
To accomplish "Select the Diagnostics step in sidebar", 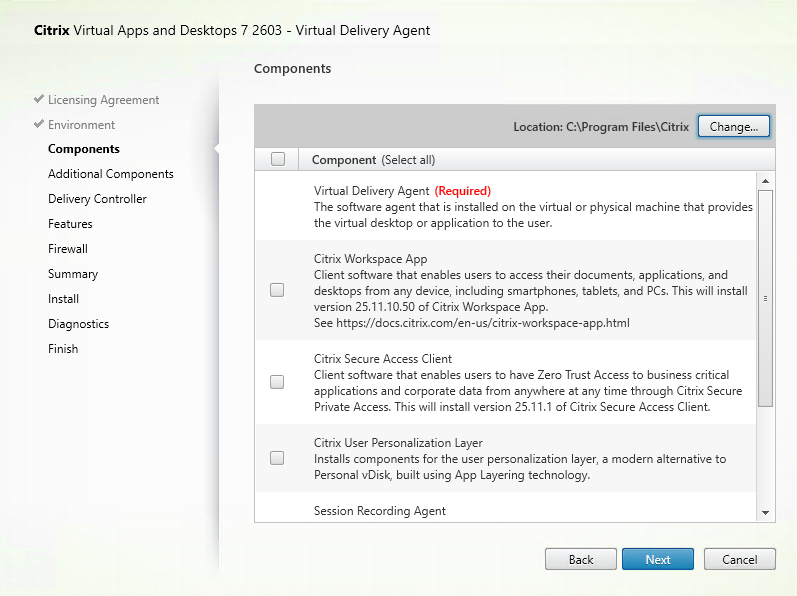I will 78,324.
